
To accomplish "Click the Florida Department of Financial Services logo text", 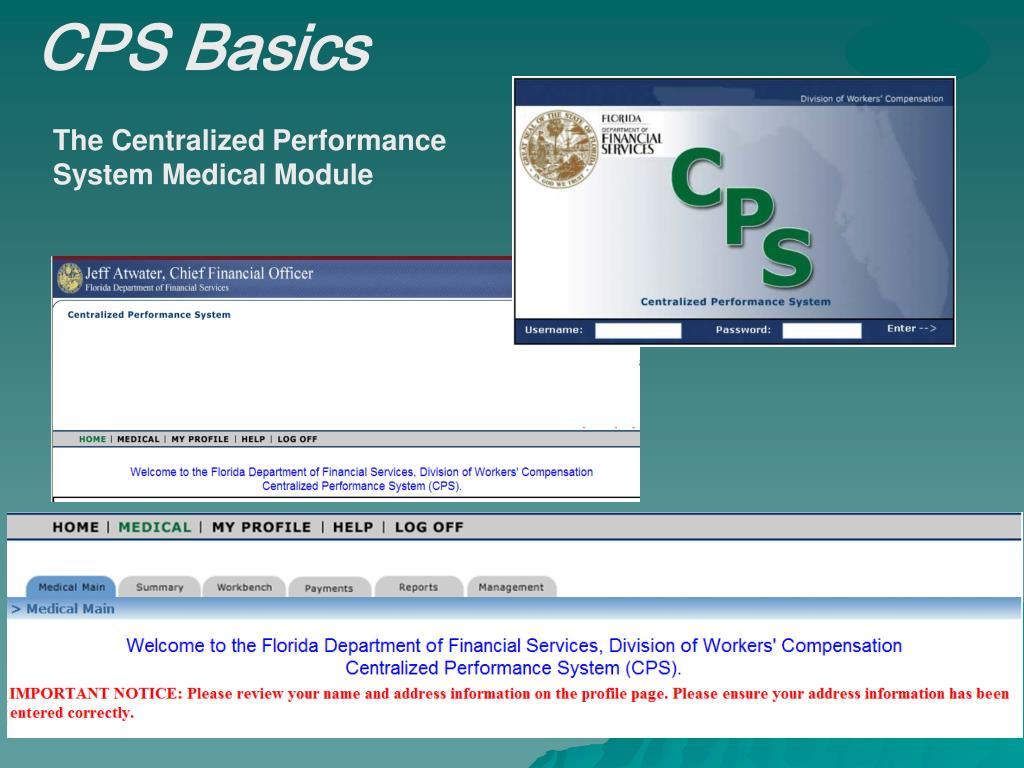I will point(631,135).
